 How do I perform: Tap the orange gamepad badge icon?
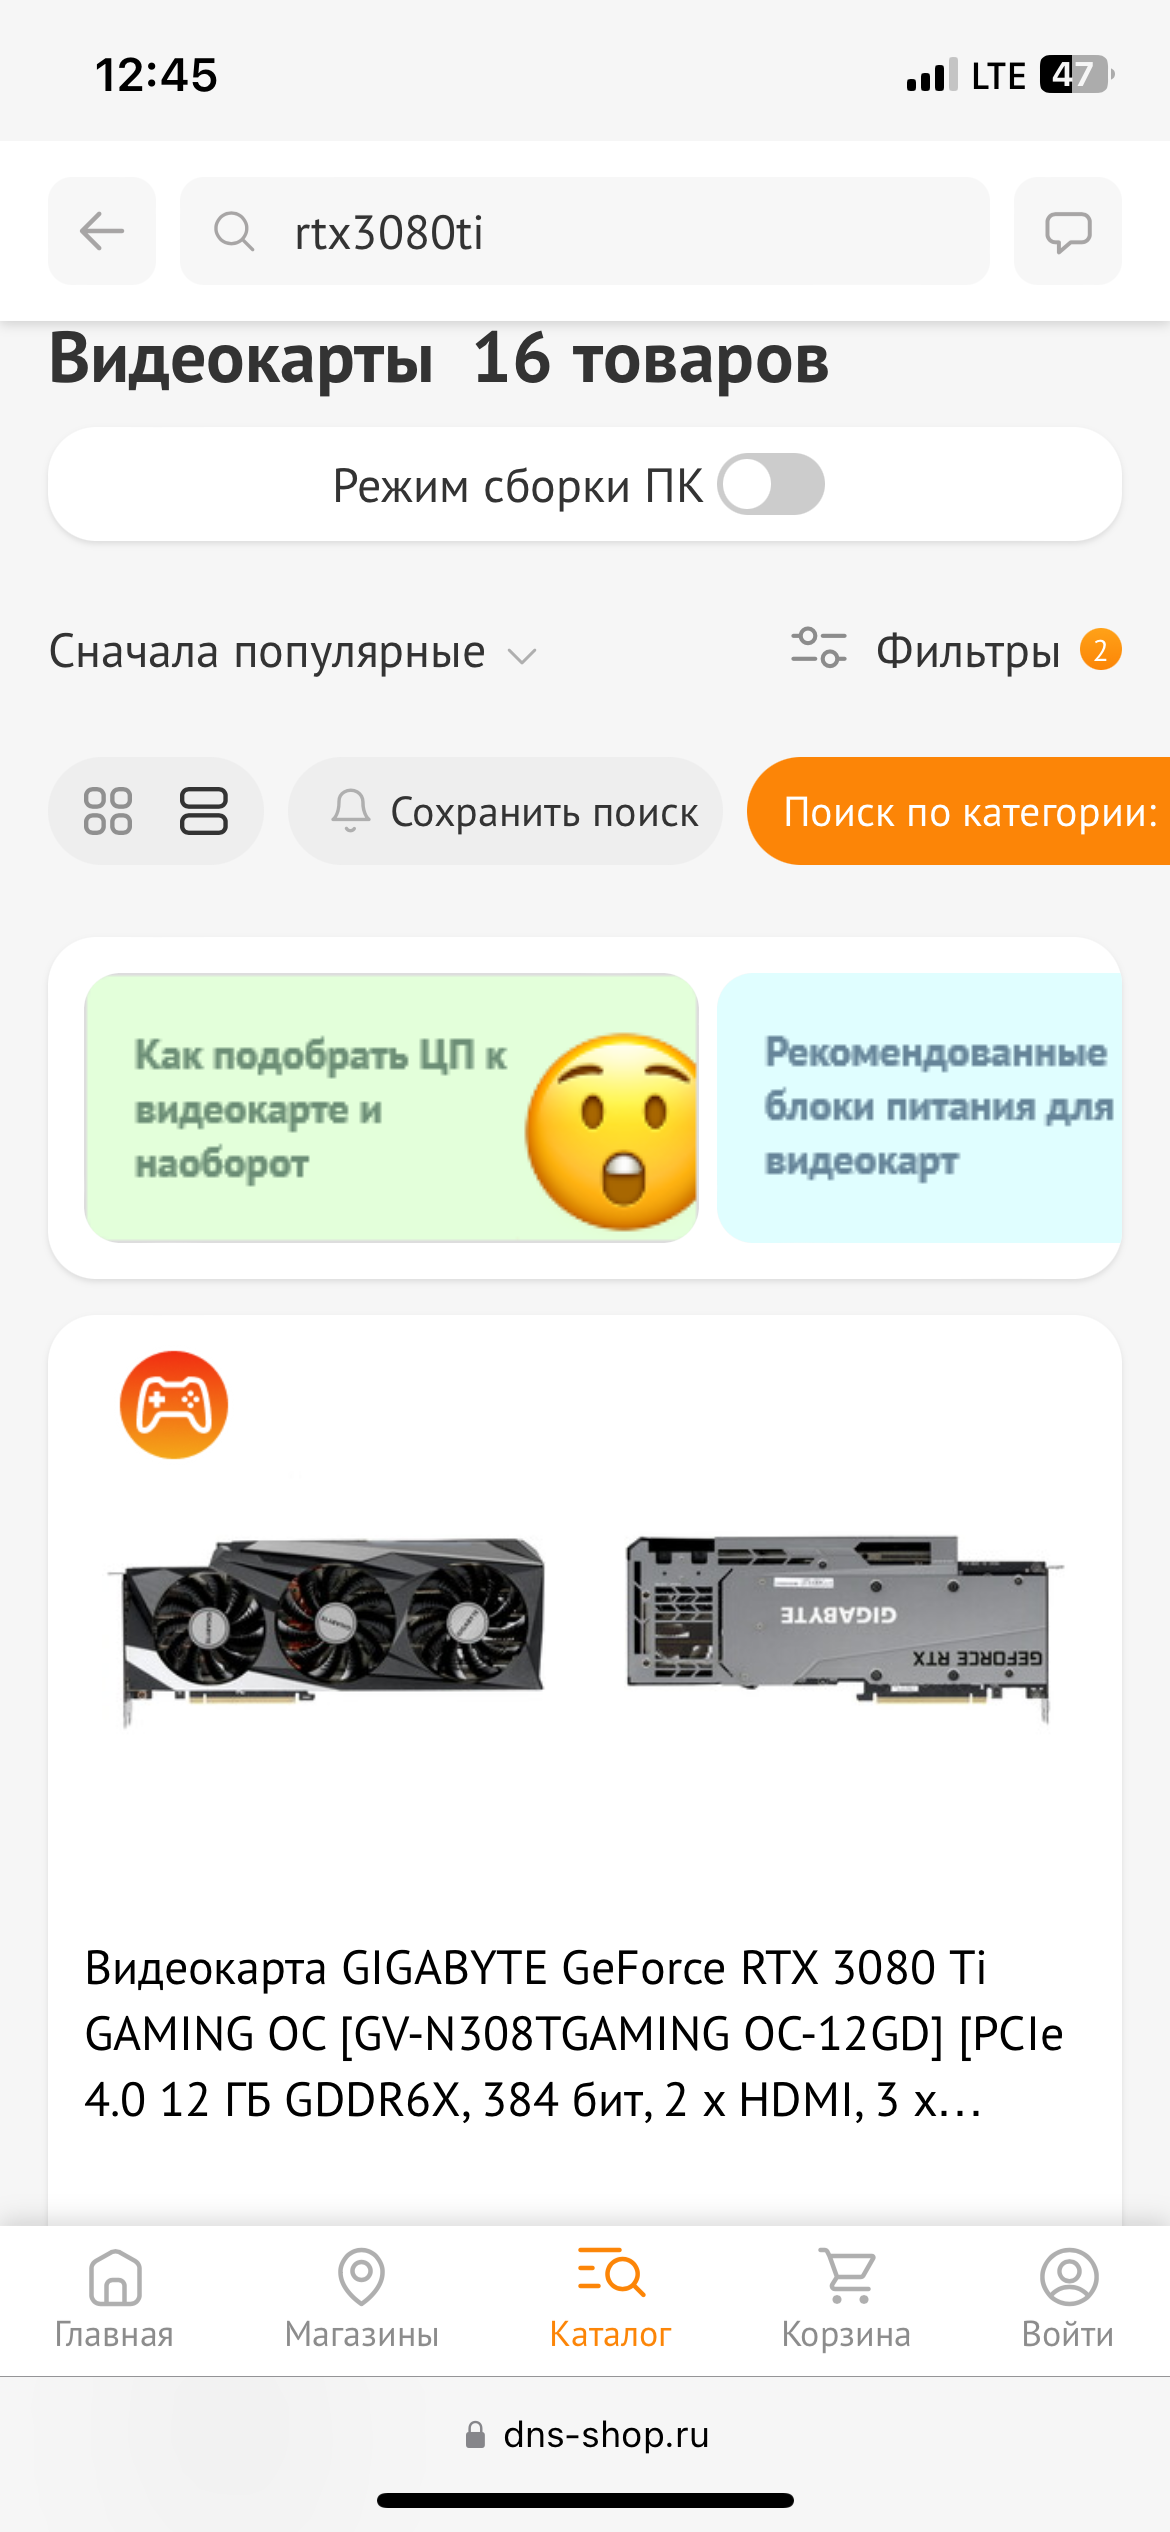coord(174,1405)
